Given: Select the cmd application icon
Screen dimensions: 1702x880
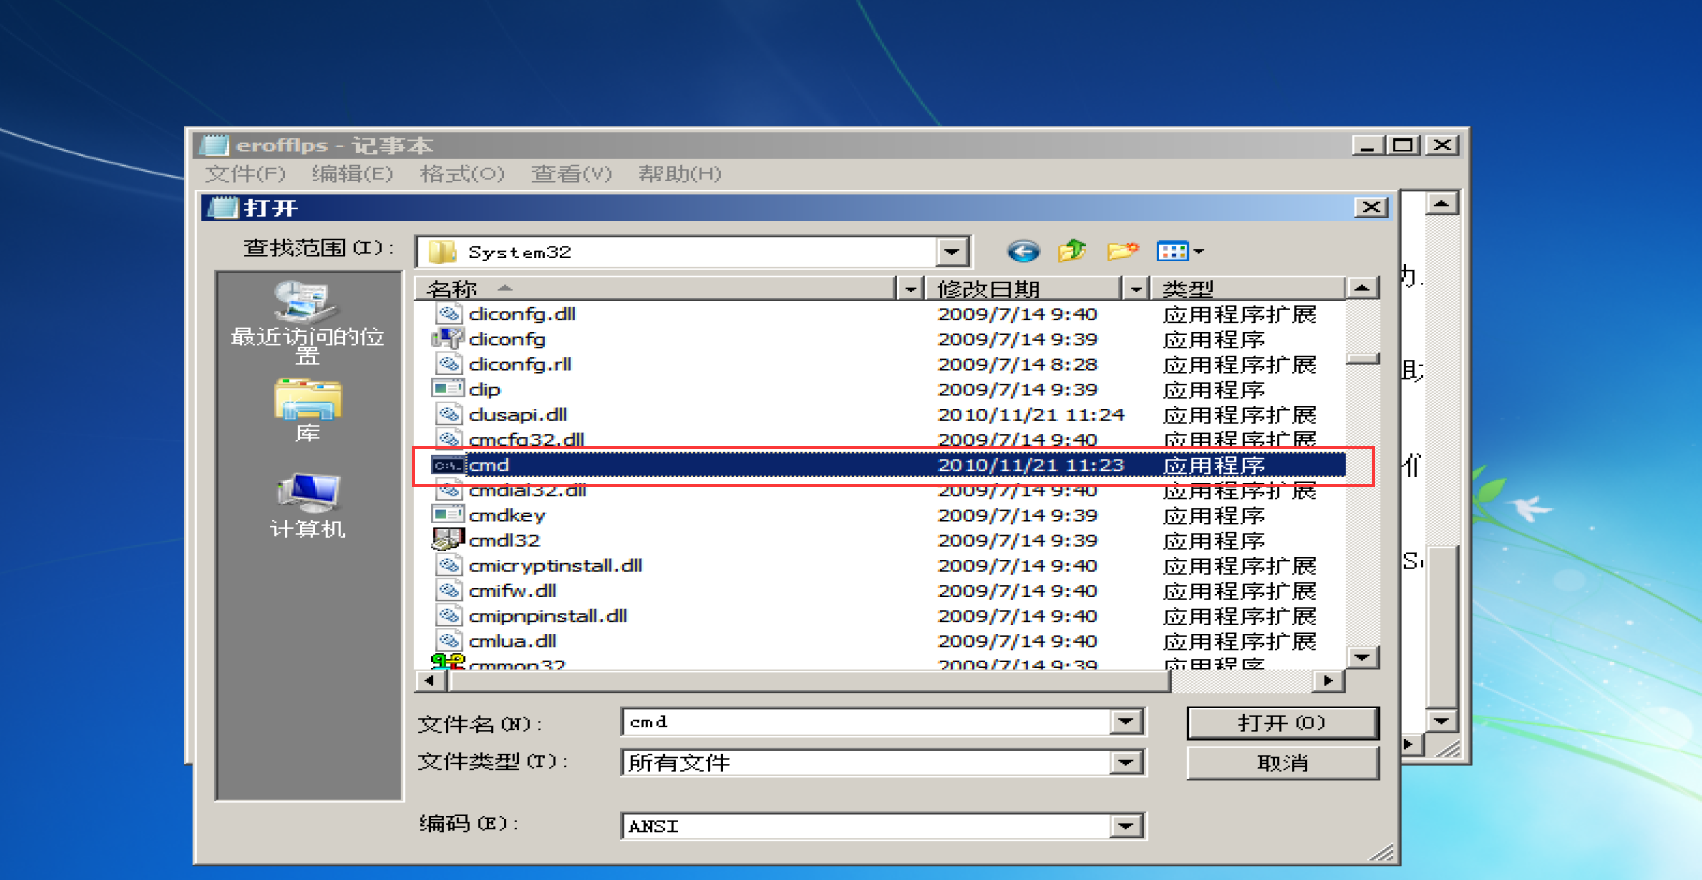Looking at the screenshot, I should tap(448, 465).
